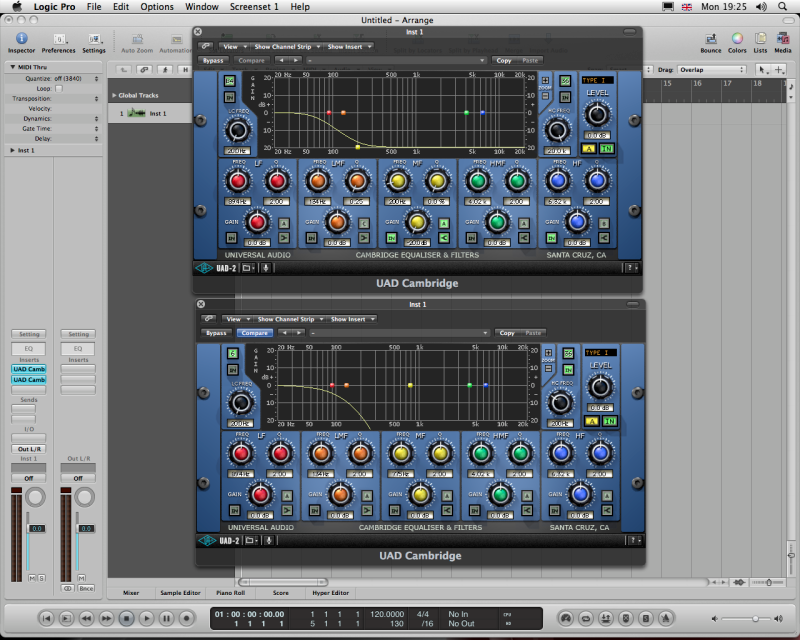Open the Lists toolbar icon
The width and height of the screenshot is (800, 640).
click(760, 39)
